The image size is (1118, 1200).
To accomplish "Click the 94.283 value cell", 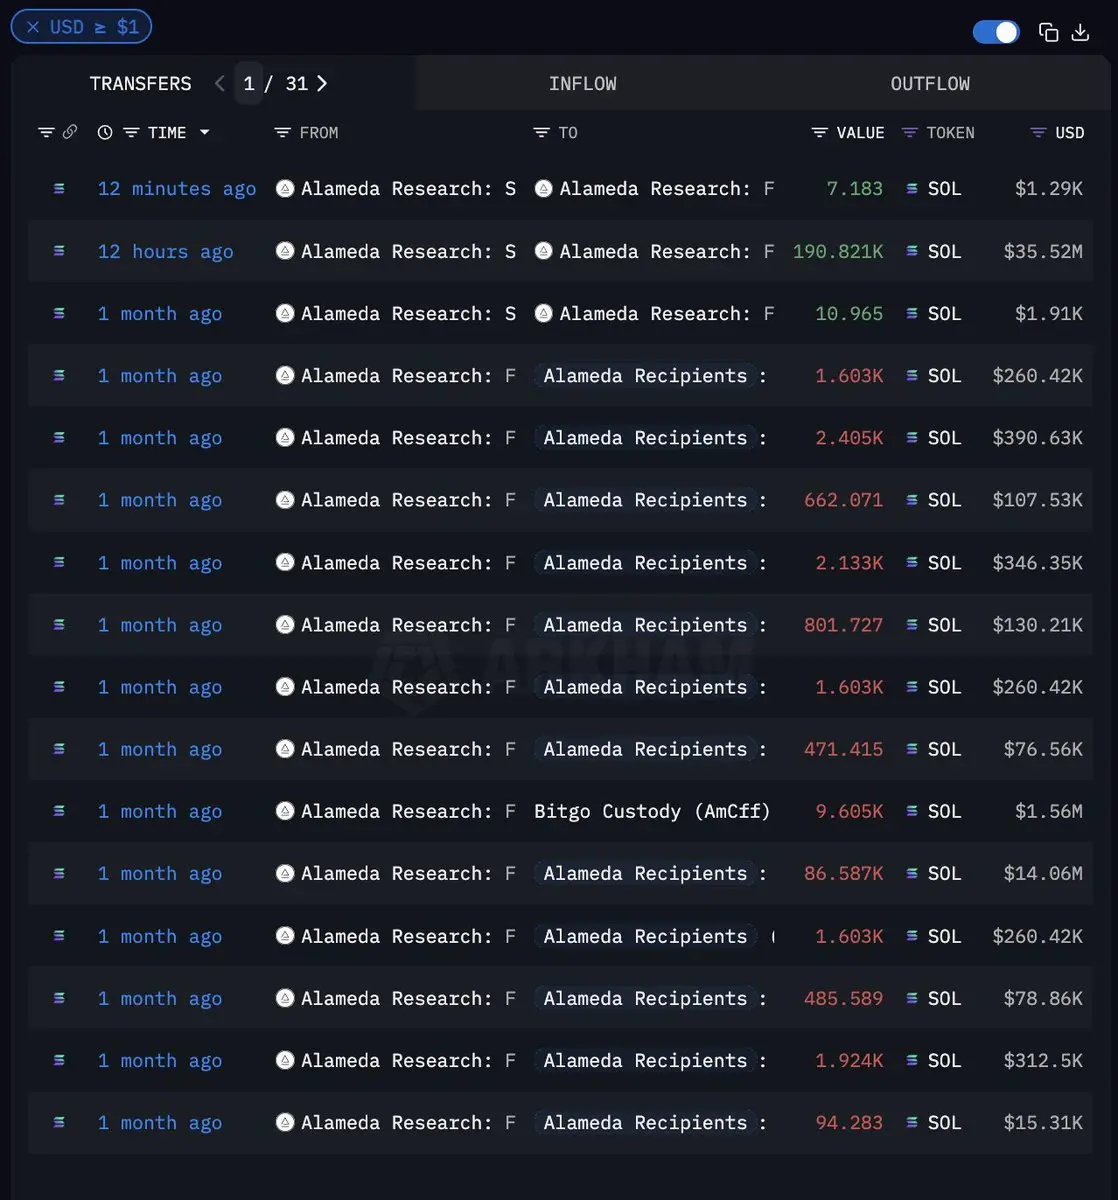I will point(850,1122).
